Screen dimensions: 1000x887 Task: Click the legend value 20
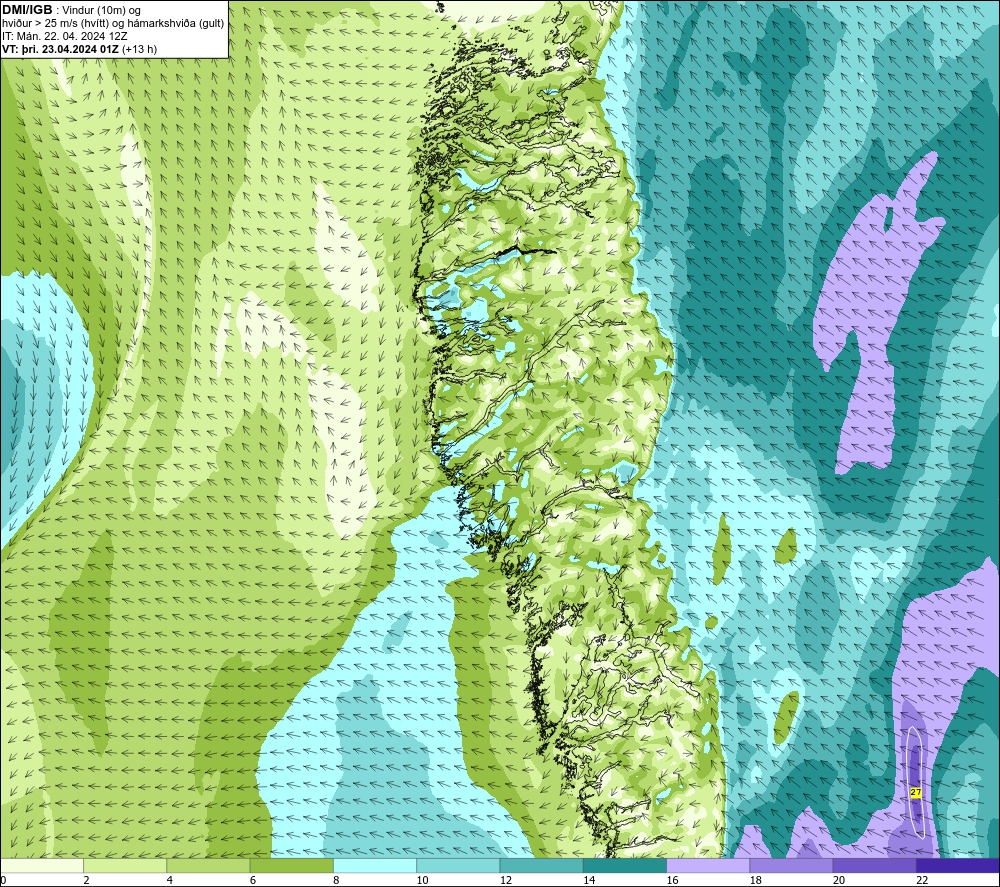(839, 881)
